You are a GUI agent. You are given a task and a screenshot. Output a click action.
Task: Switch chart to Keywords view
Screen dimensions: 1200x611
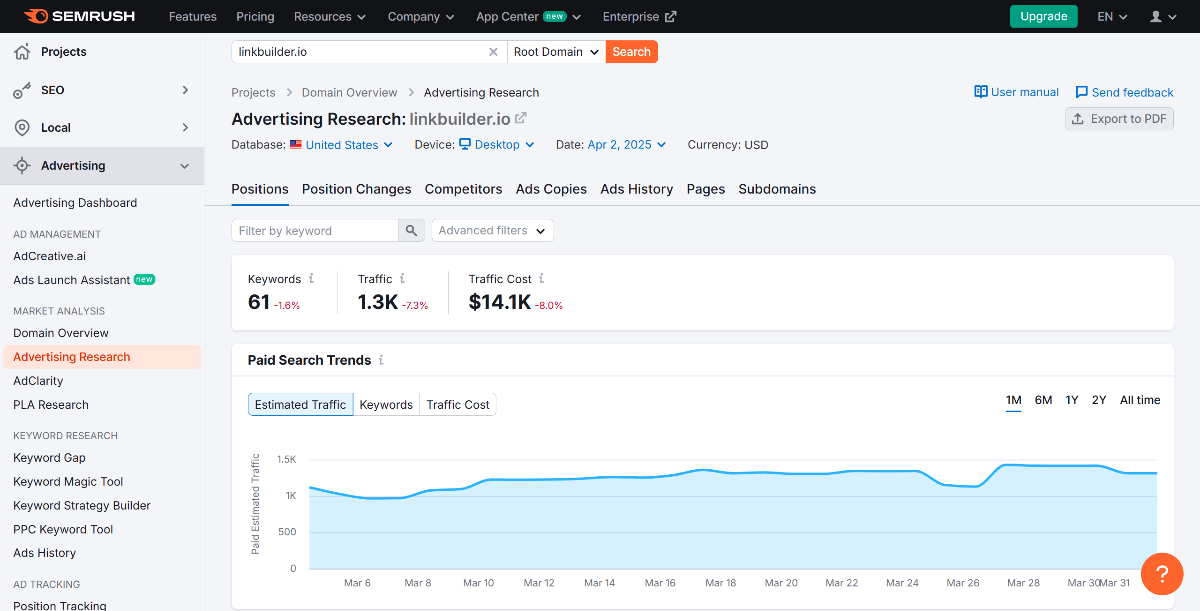click(386, 405)
